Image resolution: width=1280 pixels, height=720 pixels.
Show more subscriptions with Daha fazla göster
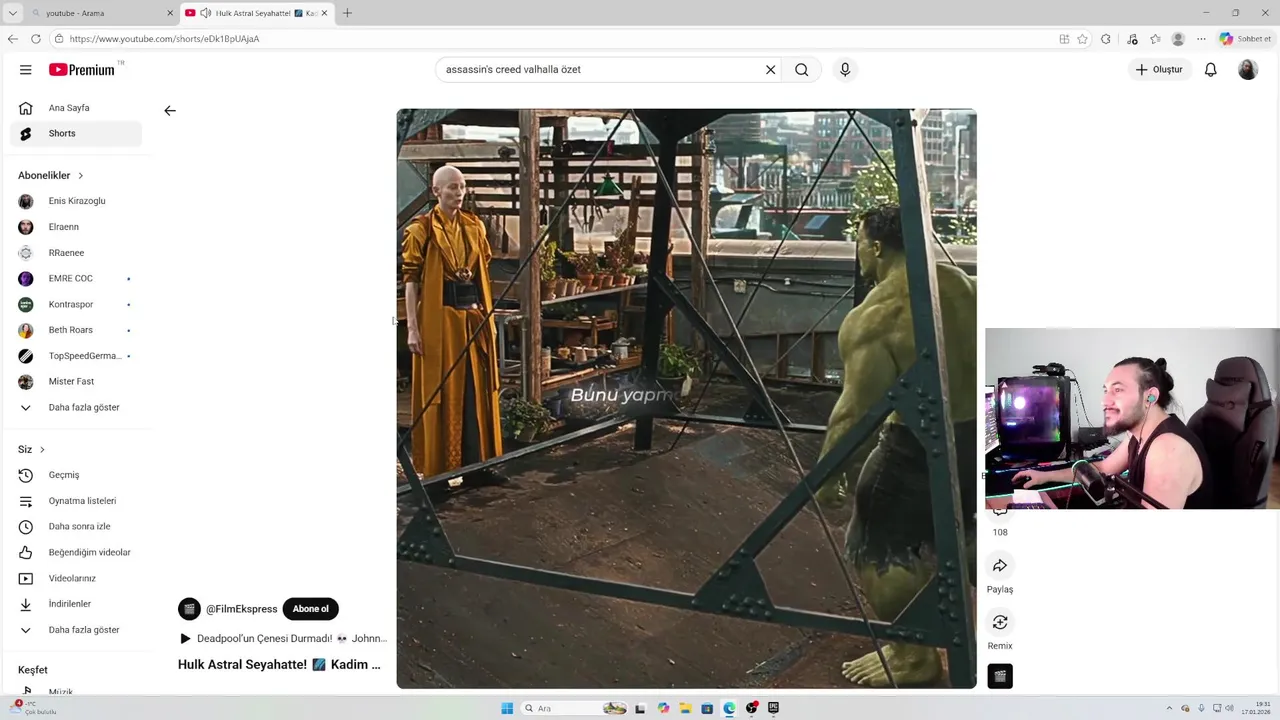(76, 407)
